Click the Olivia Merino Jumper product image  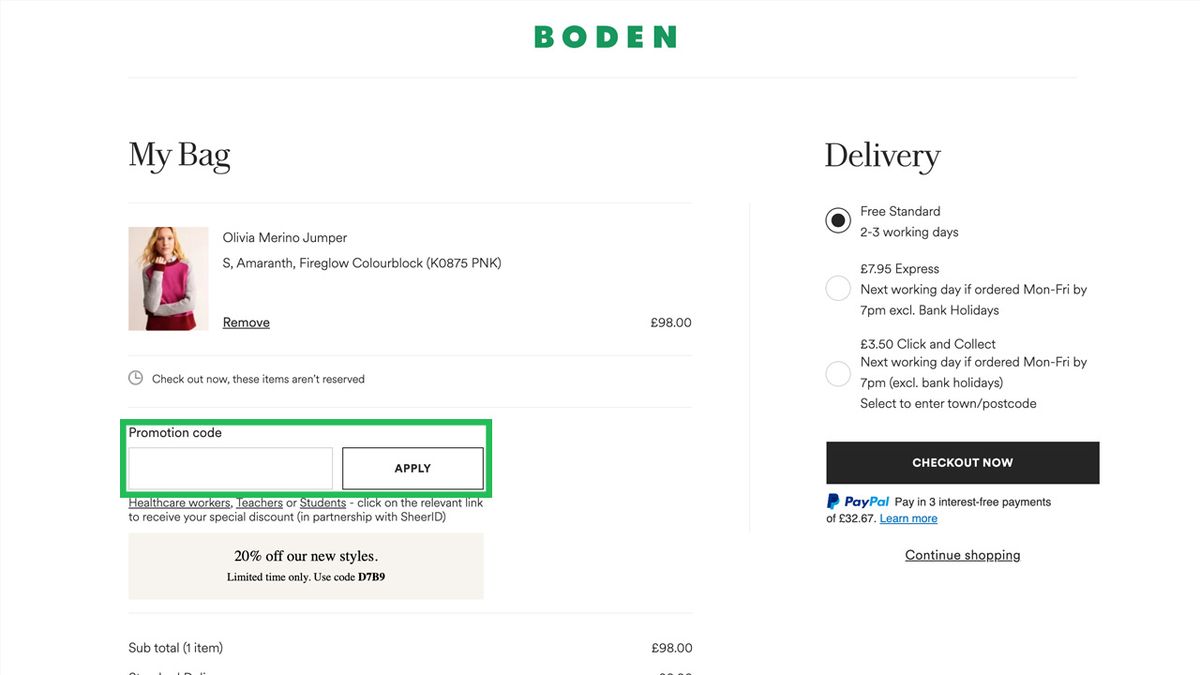point(168,278)
